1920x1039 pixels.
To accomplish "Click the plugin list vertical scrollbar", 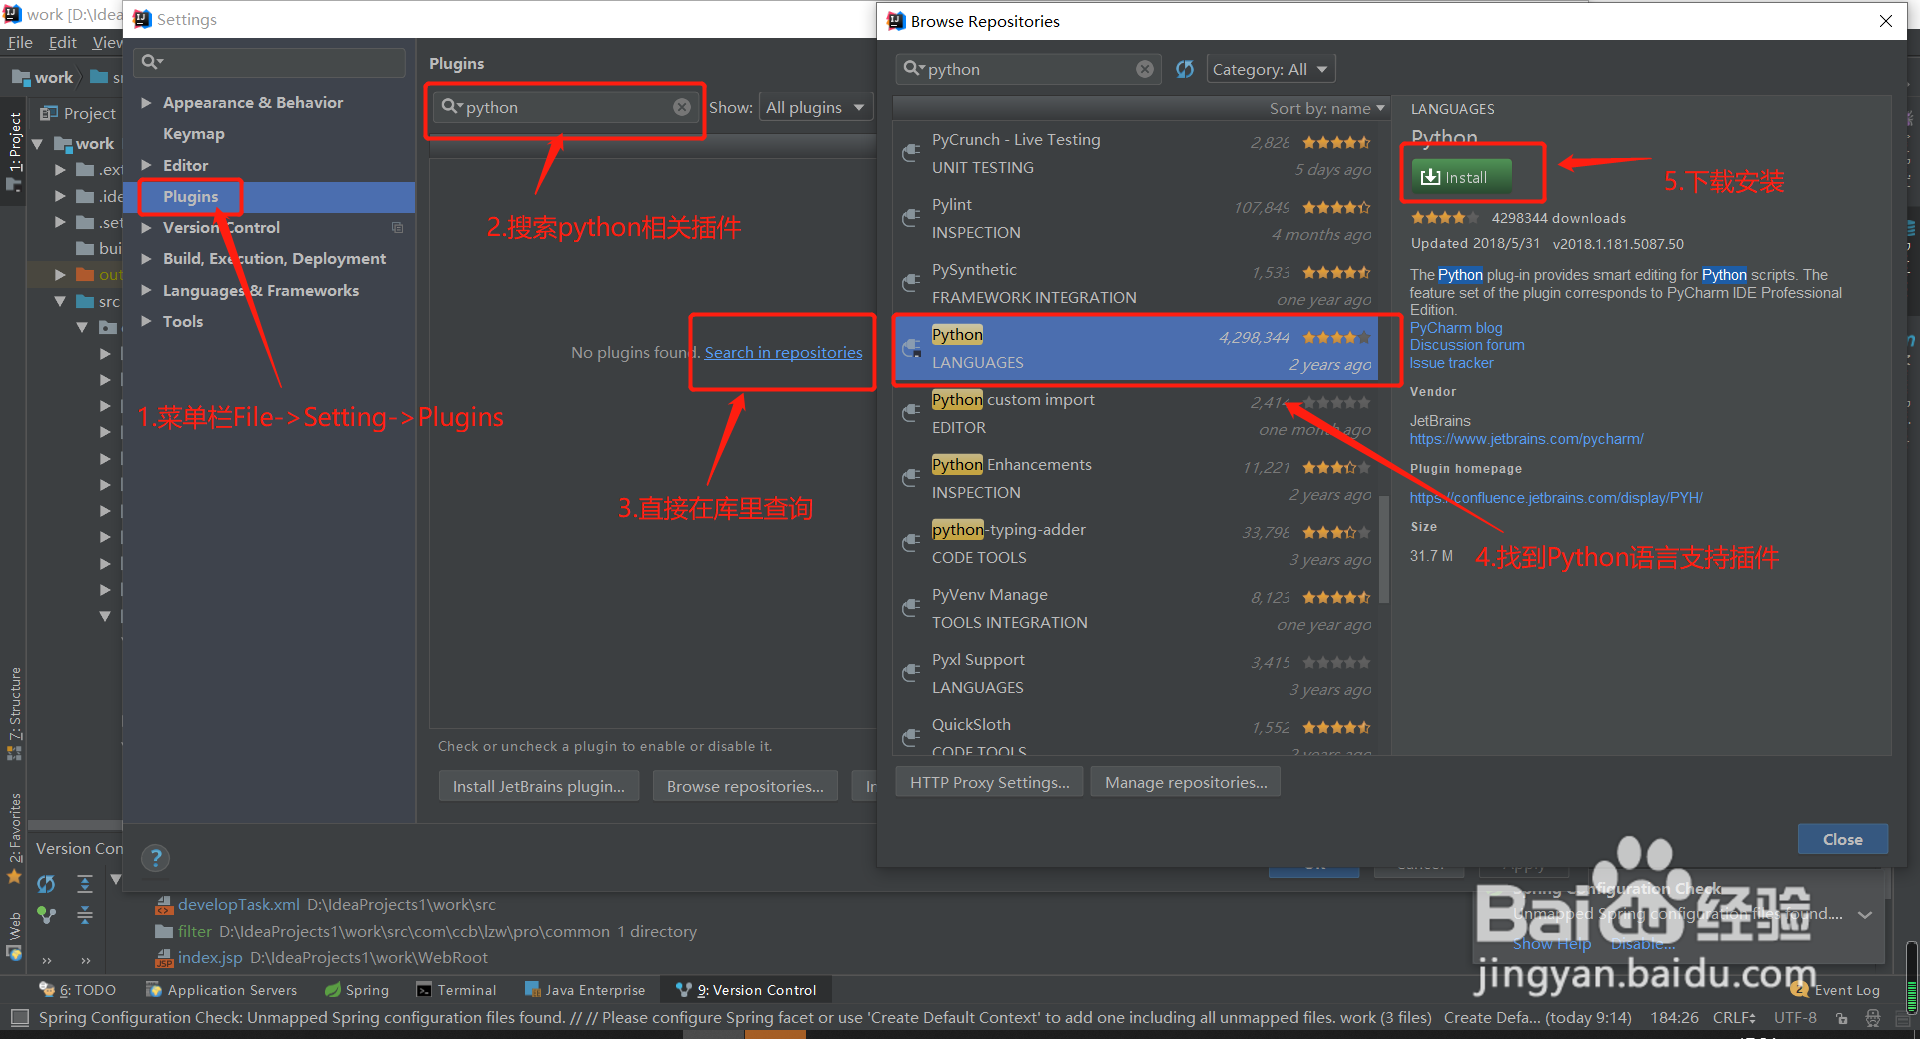I will coord(1384,550).
